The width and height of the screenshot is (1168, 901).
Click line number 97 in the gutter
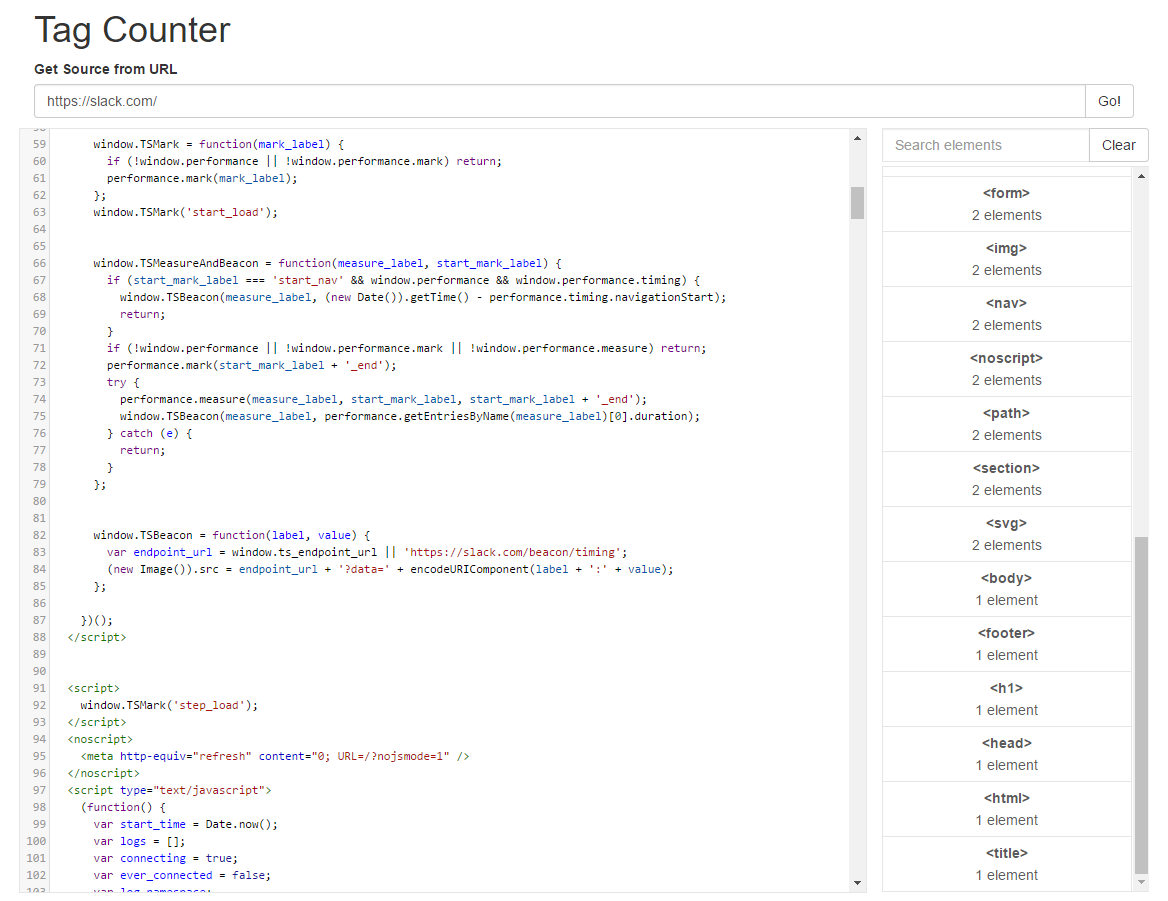coord(39,790)
